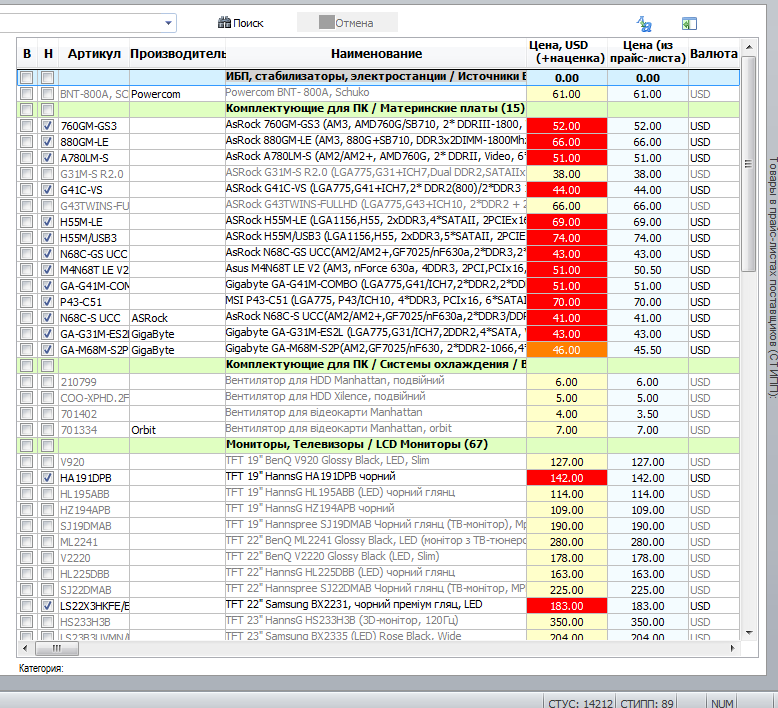Click the vertical scrollbar thumb
Viewport: 778px width, 708px height.
pos(749,164)
